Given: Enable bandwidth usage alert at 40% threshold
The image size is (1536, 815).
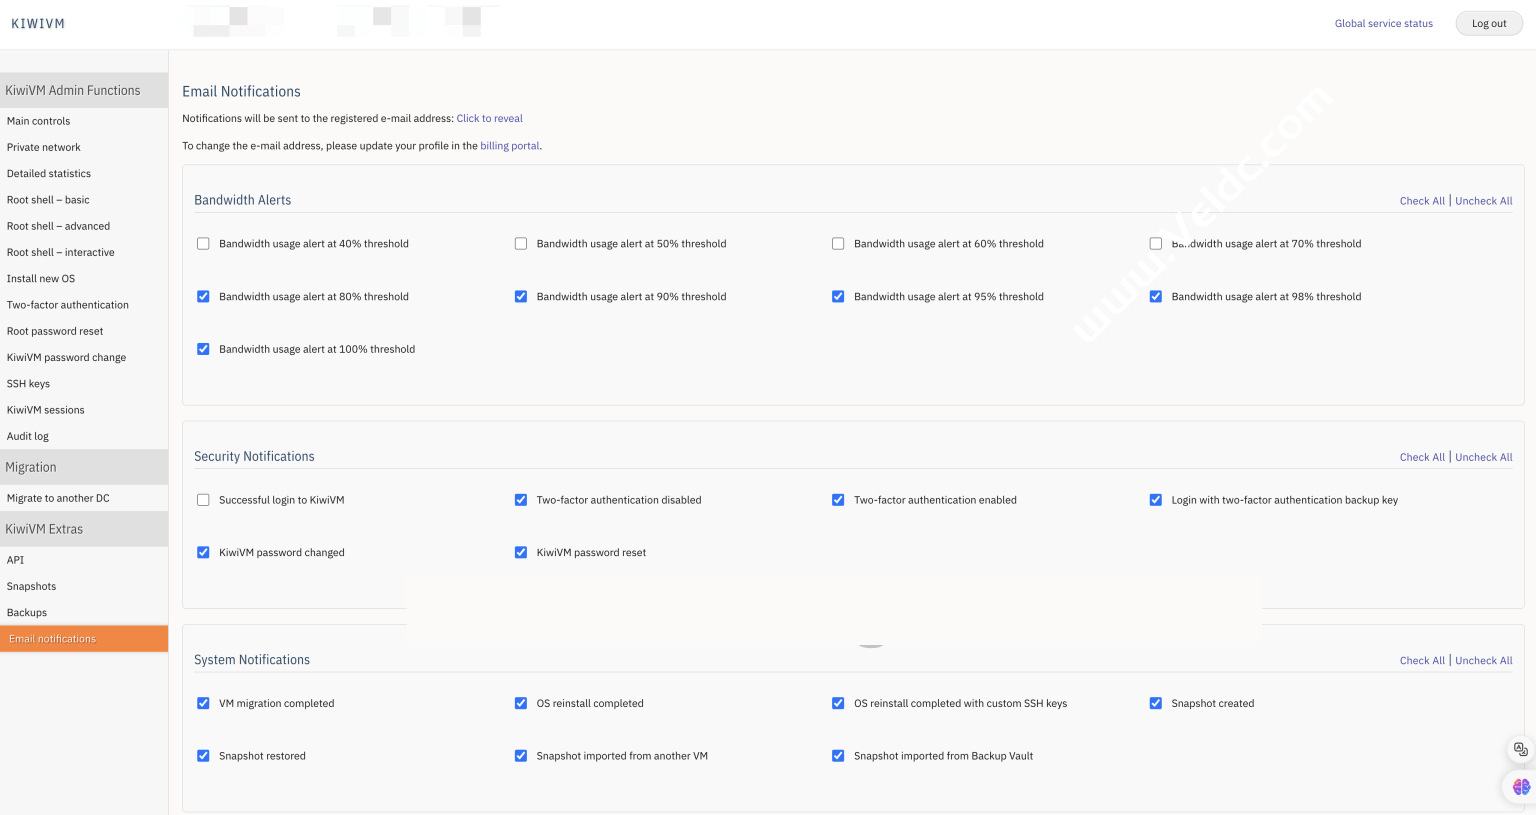Looking at the screenshot, I should click(203, 243).
